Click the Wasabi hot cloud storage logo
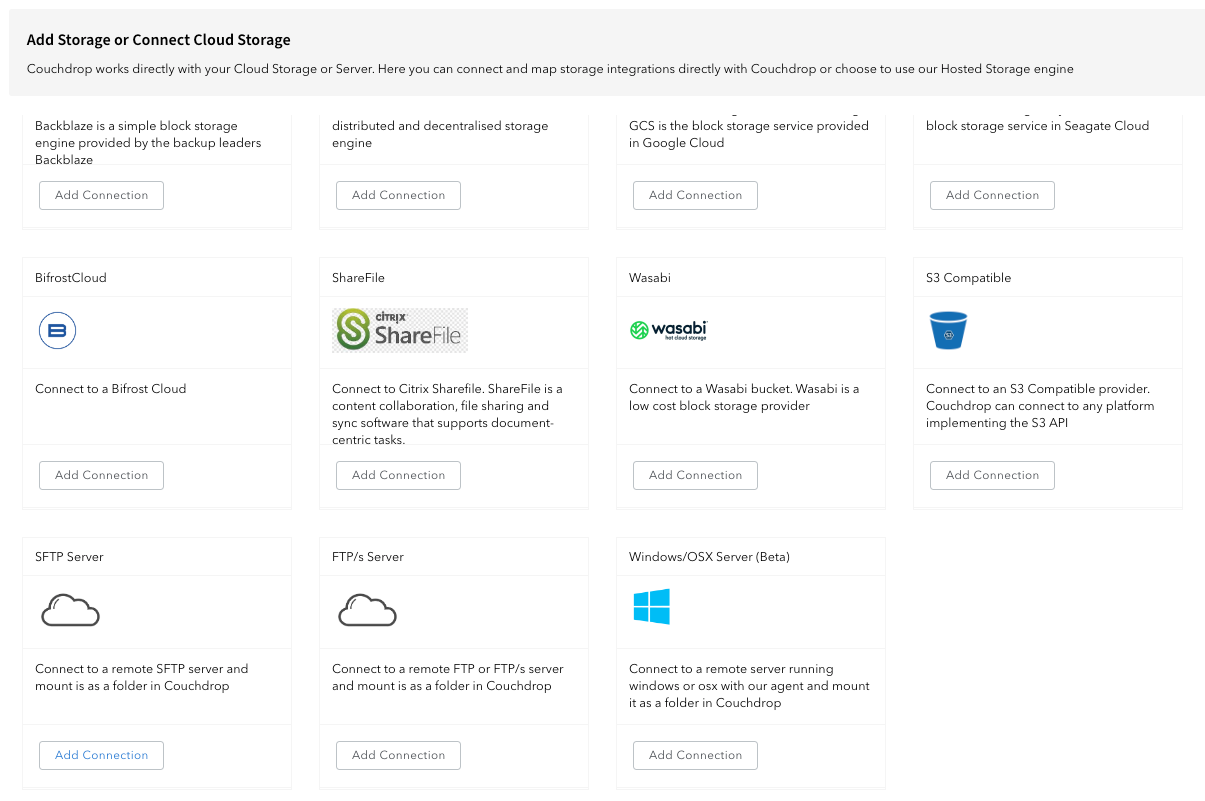The height and width of the screenshot is (801, 1205). point(669,330)
